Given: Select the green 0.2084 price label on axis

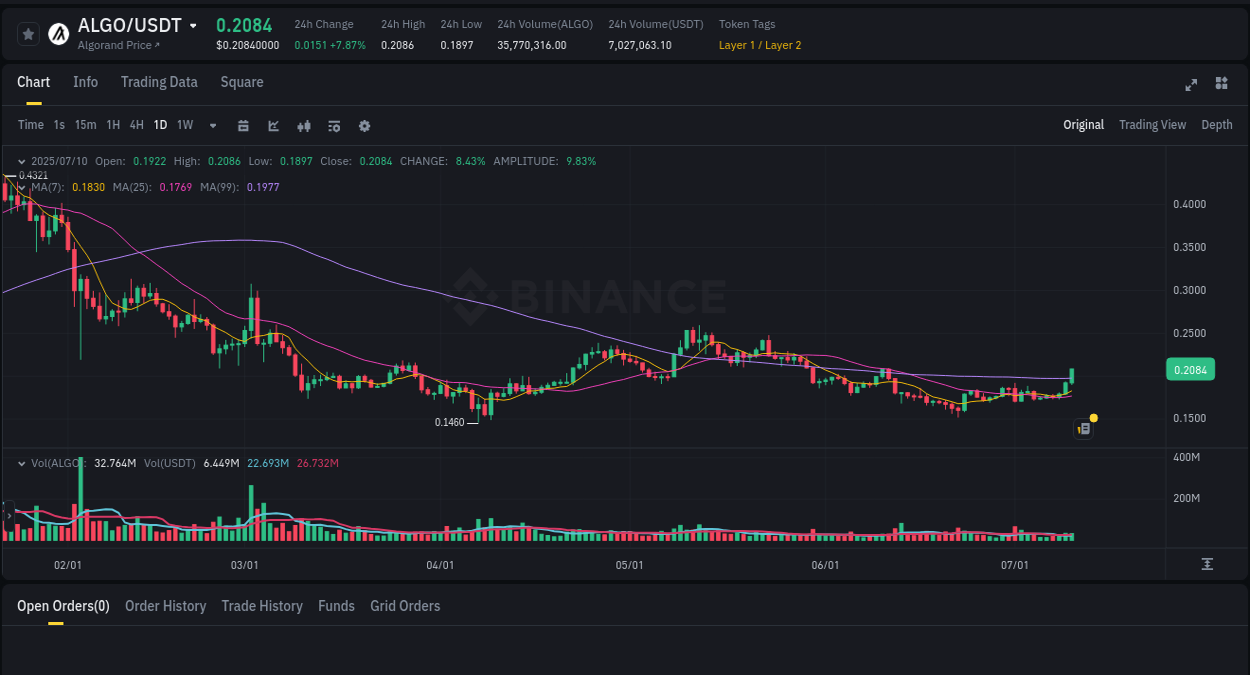Looking at the screenshot, I should click(1190, 369).
